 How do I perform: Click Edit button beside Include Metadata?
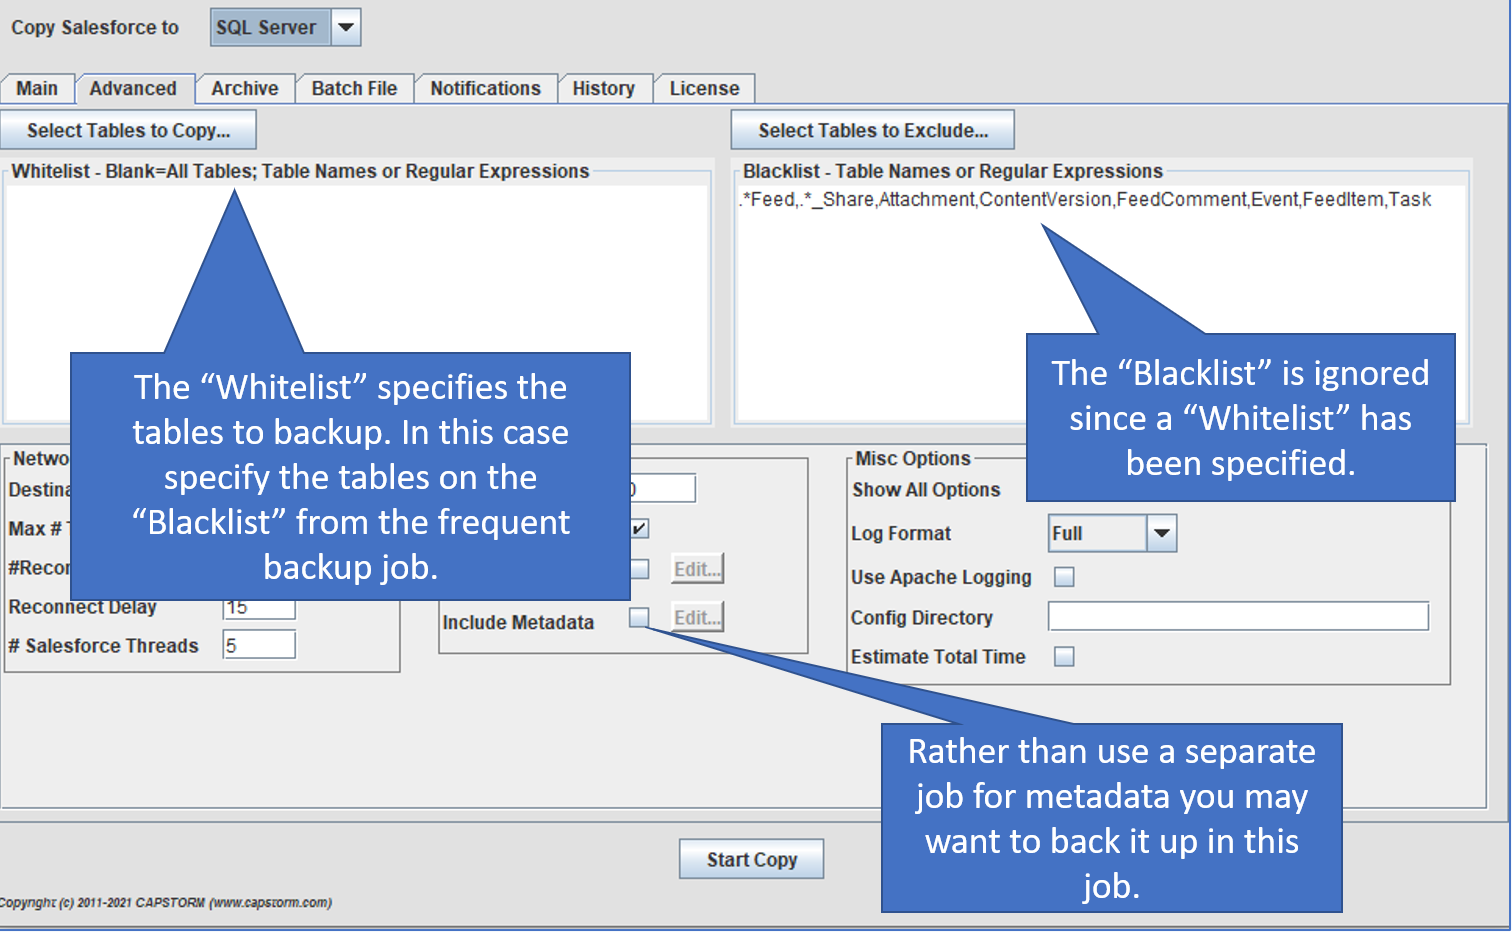(x=697, y=617)
